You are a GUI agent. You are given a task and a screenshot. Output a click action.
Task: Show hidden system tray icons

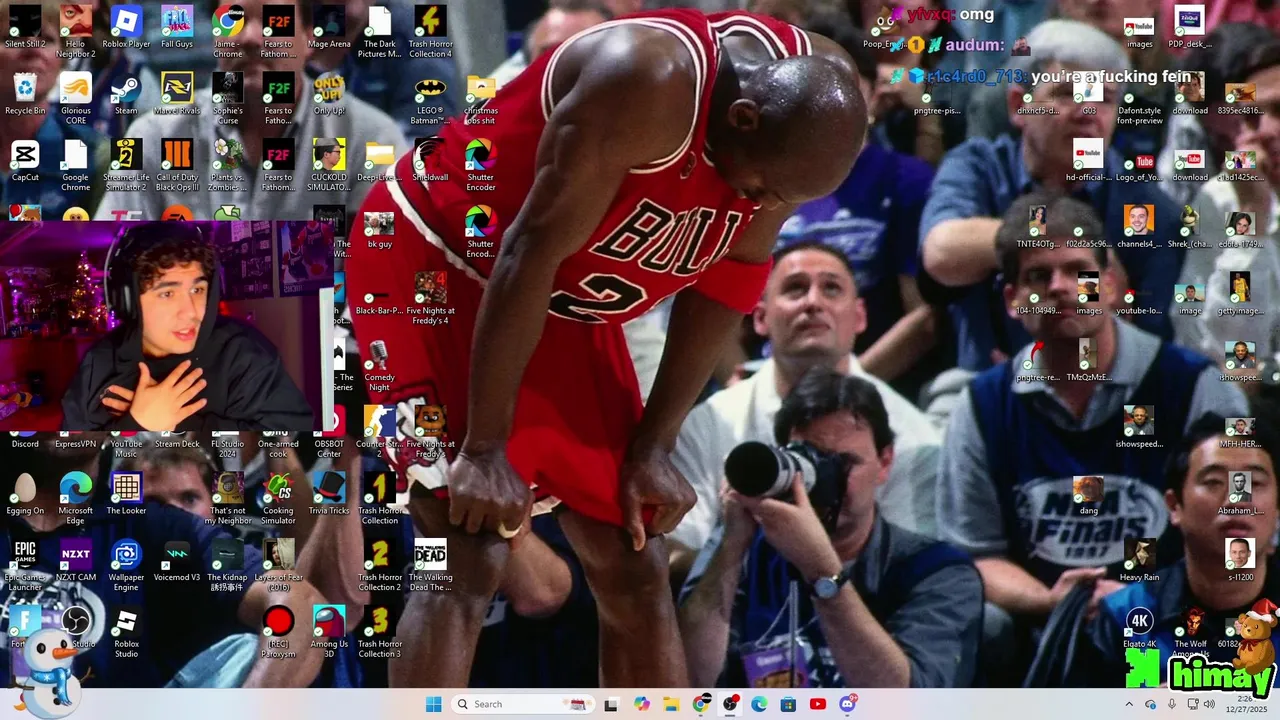1129,704
